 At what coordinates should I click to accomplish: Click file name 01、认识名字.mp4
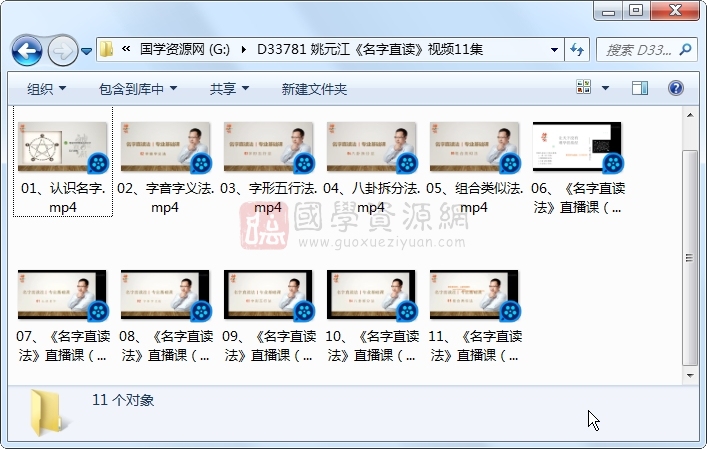(63, 197)
